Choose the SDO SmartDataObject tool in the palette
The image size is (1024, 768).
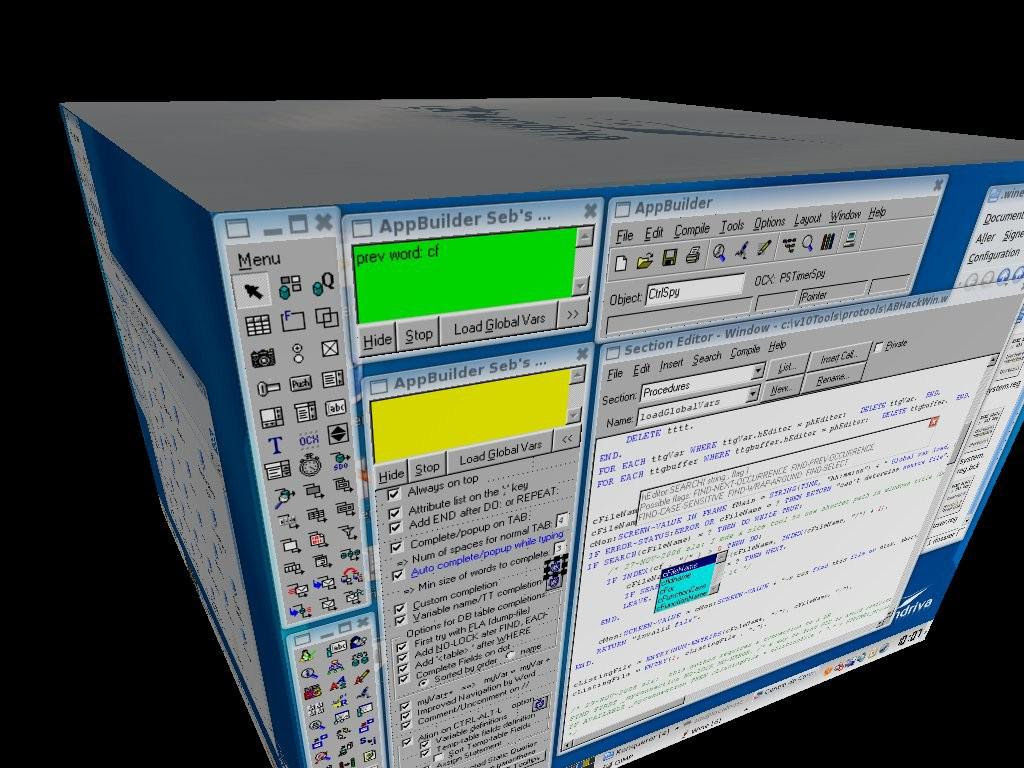340,461
